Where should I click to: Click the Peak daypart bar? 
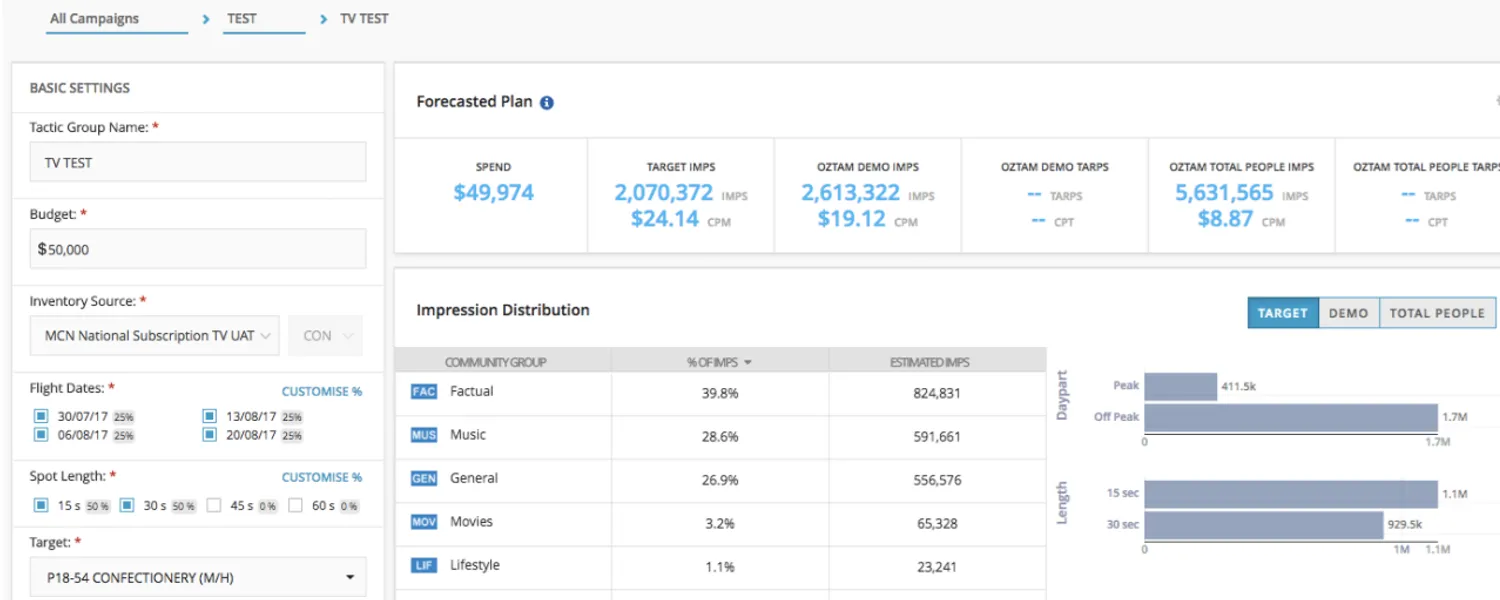(x=1180, y=386)
